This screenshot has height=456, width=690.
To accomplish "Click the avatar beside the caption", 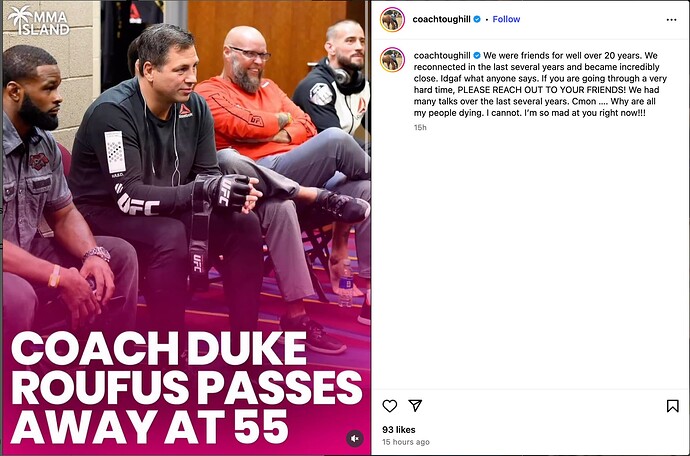I will coord(392,59).
